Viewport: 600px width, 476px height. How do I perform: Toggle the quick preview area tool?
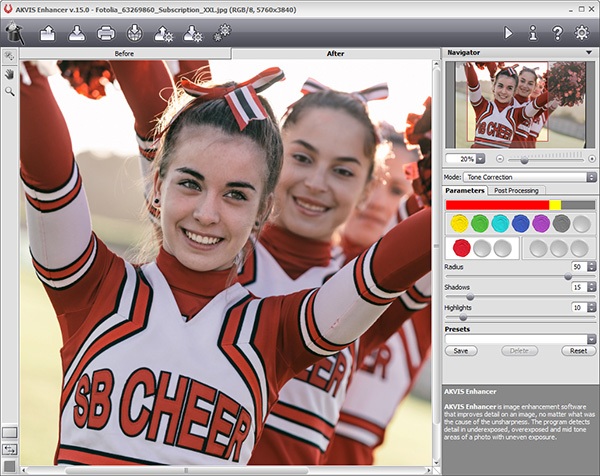click(10, 56)
